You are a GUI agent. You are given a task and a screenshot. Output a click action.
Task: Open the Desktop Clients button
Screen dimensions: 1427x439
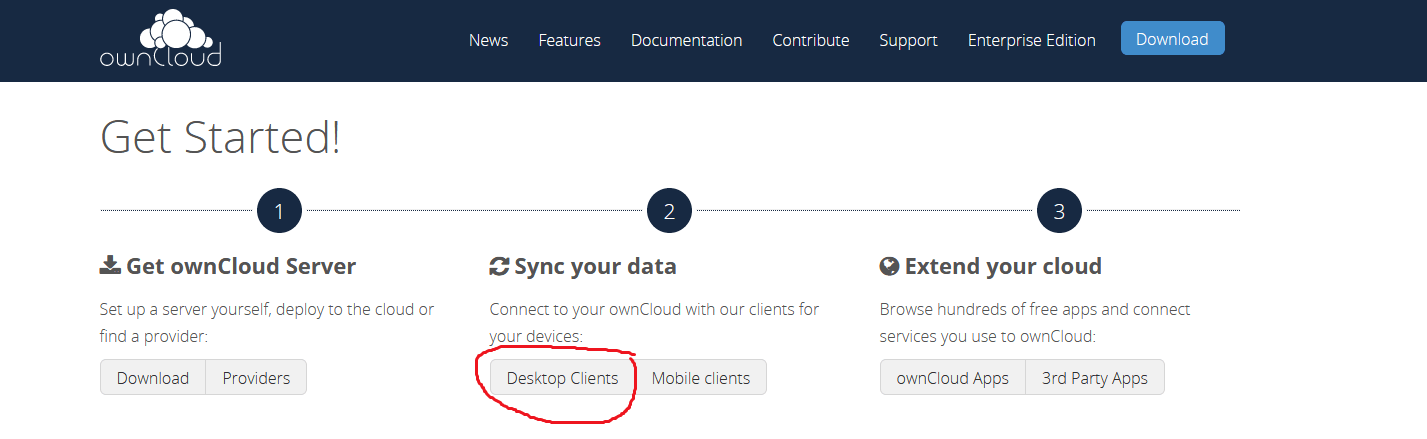point(562,378)
